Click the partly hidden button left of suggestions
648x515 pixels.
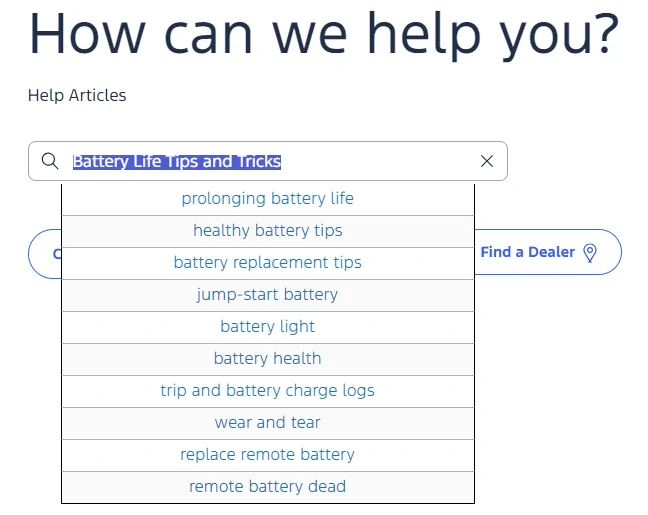[x=45, y=253]
